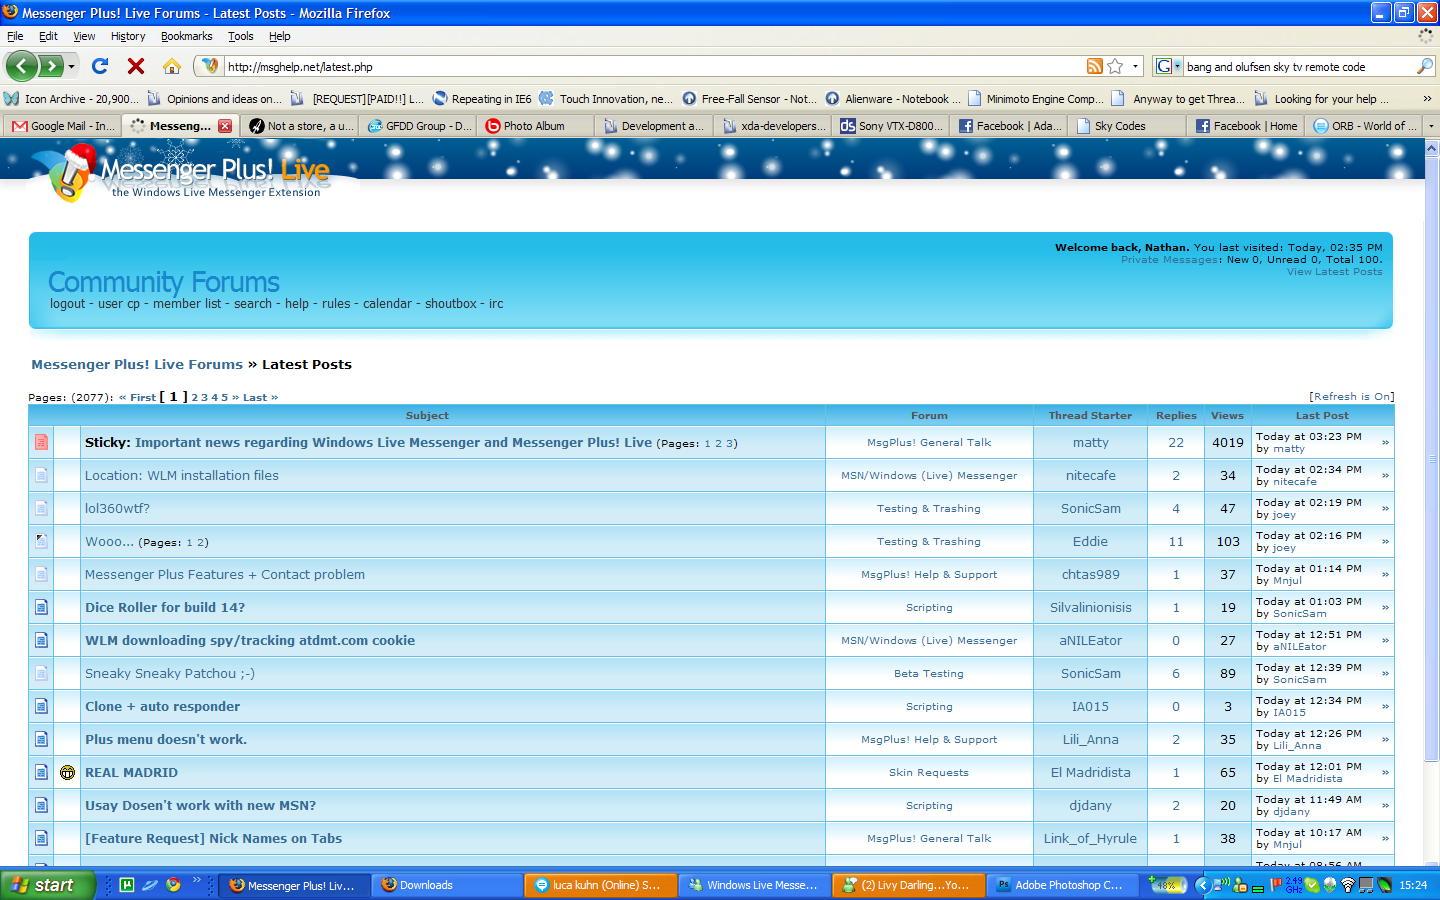Screen dimensions: 1440x900
Task: Click the search magnifier icon in search box
Action: (1425, 66)
